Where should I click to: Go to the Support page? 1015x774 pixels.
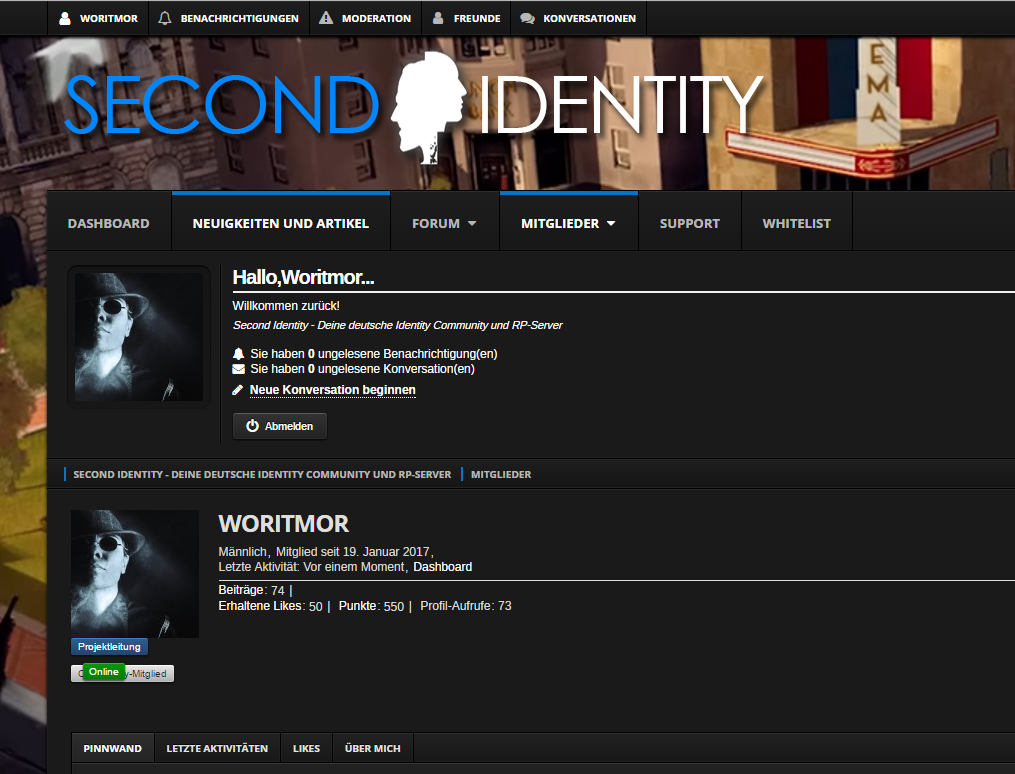tap(689, 223)
